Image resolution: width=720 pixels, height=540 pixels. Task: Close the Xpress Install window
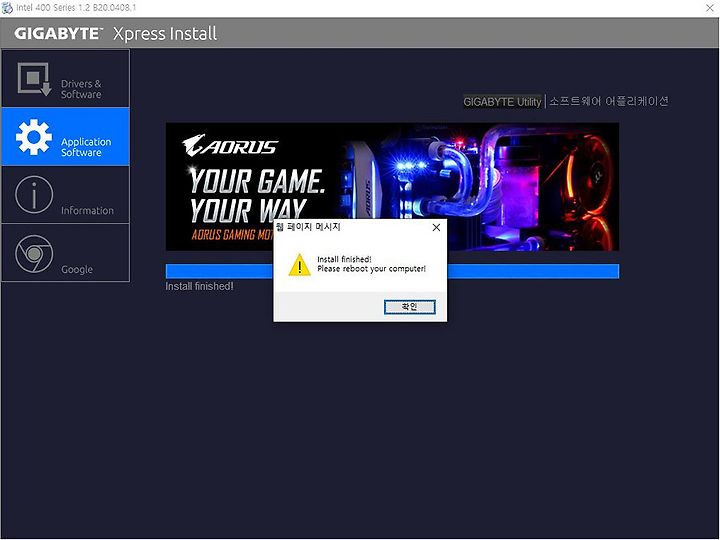[710, 8]
